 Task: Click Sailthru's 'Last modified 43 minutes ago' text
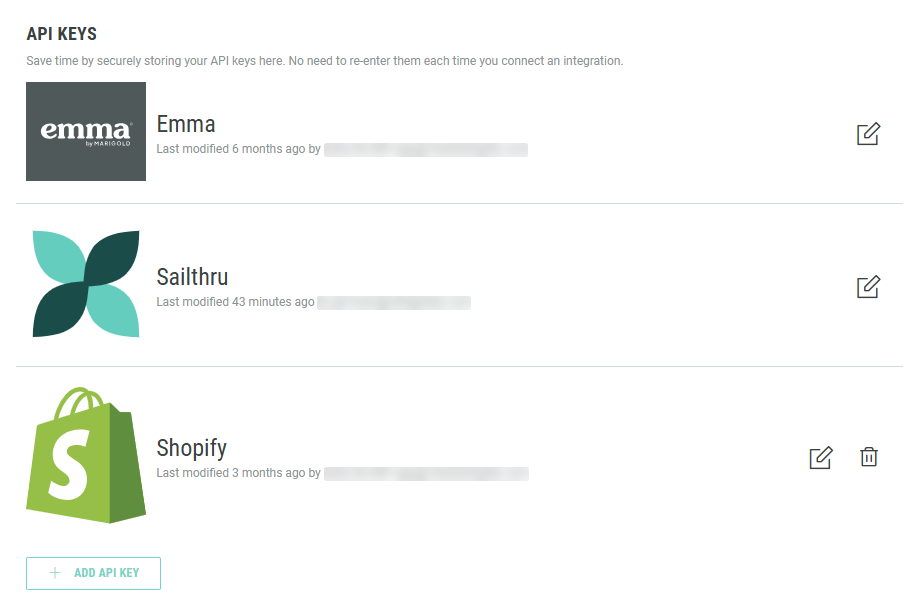(235, 302)
